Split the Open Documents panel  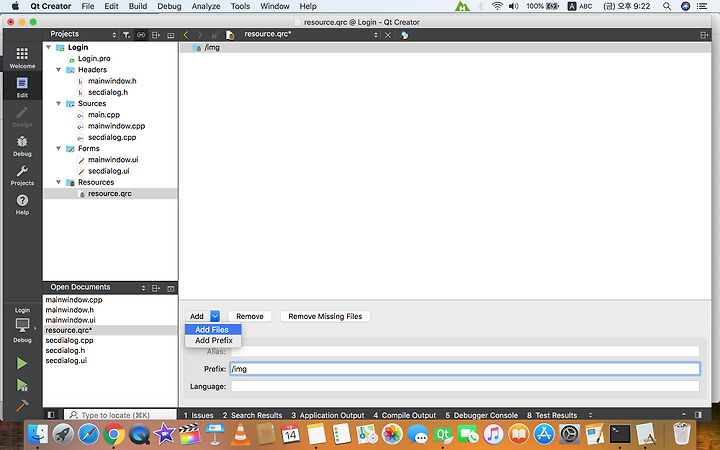(156, 288)
